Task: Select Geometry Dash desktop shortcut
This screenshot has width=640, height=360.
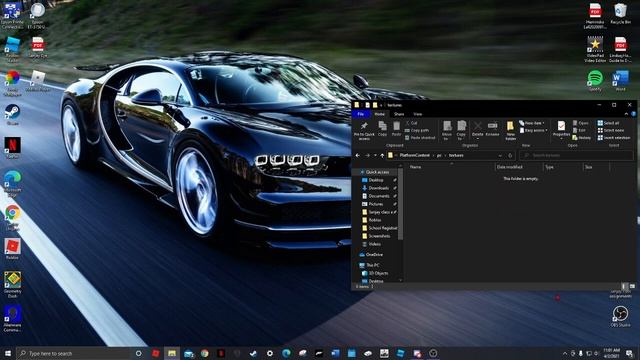Action: click(x=12, y=284)
